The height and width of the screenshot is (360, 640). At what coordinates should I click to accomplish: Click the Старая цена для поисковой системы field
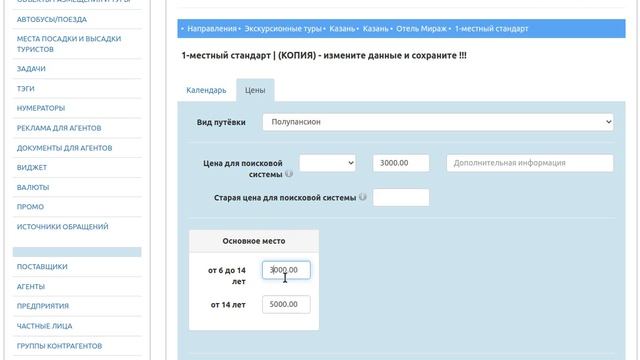coord(401,198)
